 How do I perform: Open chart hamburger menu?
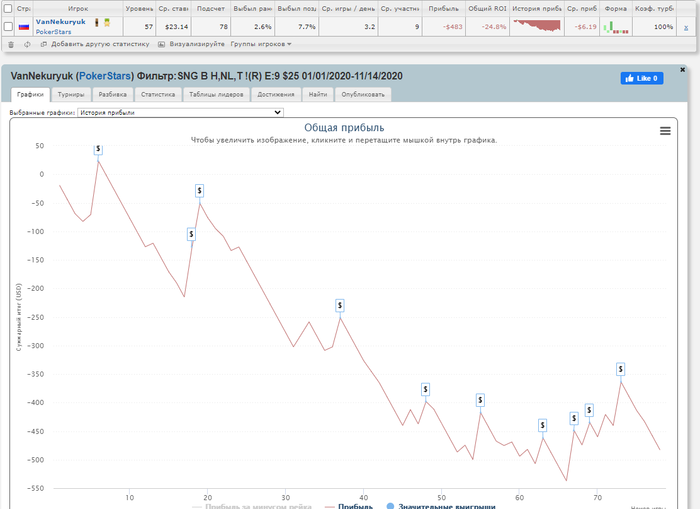pyautogui.click(x=665, y=131)
